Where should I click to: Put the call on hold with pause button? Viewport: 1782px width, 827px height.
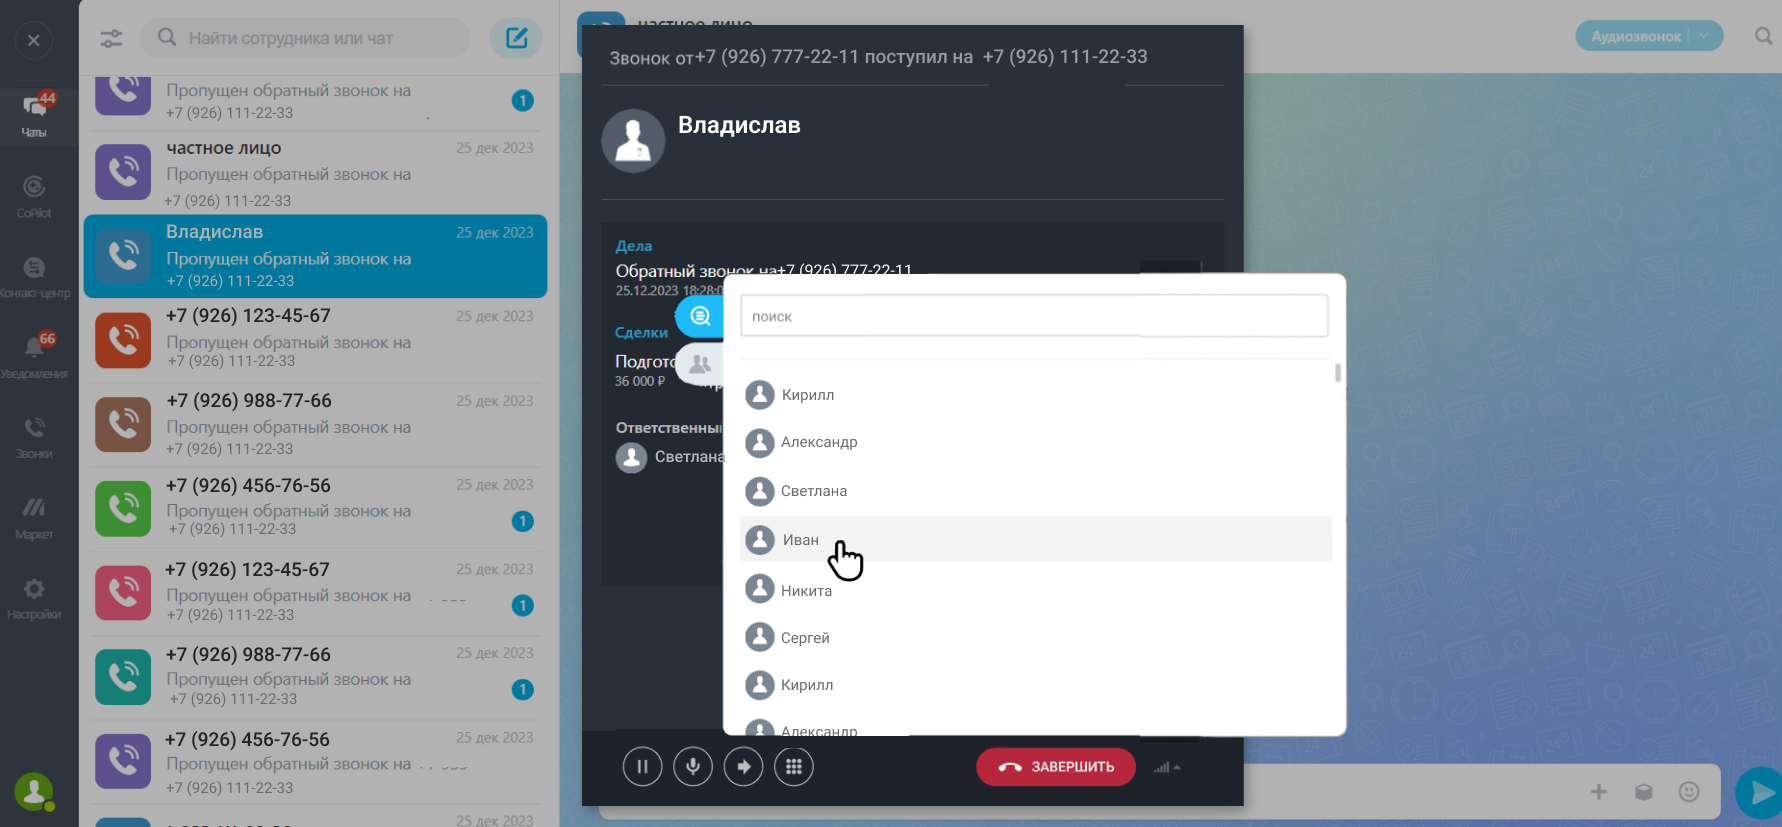642,767
